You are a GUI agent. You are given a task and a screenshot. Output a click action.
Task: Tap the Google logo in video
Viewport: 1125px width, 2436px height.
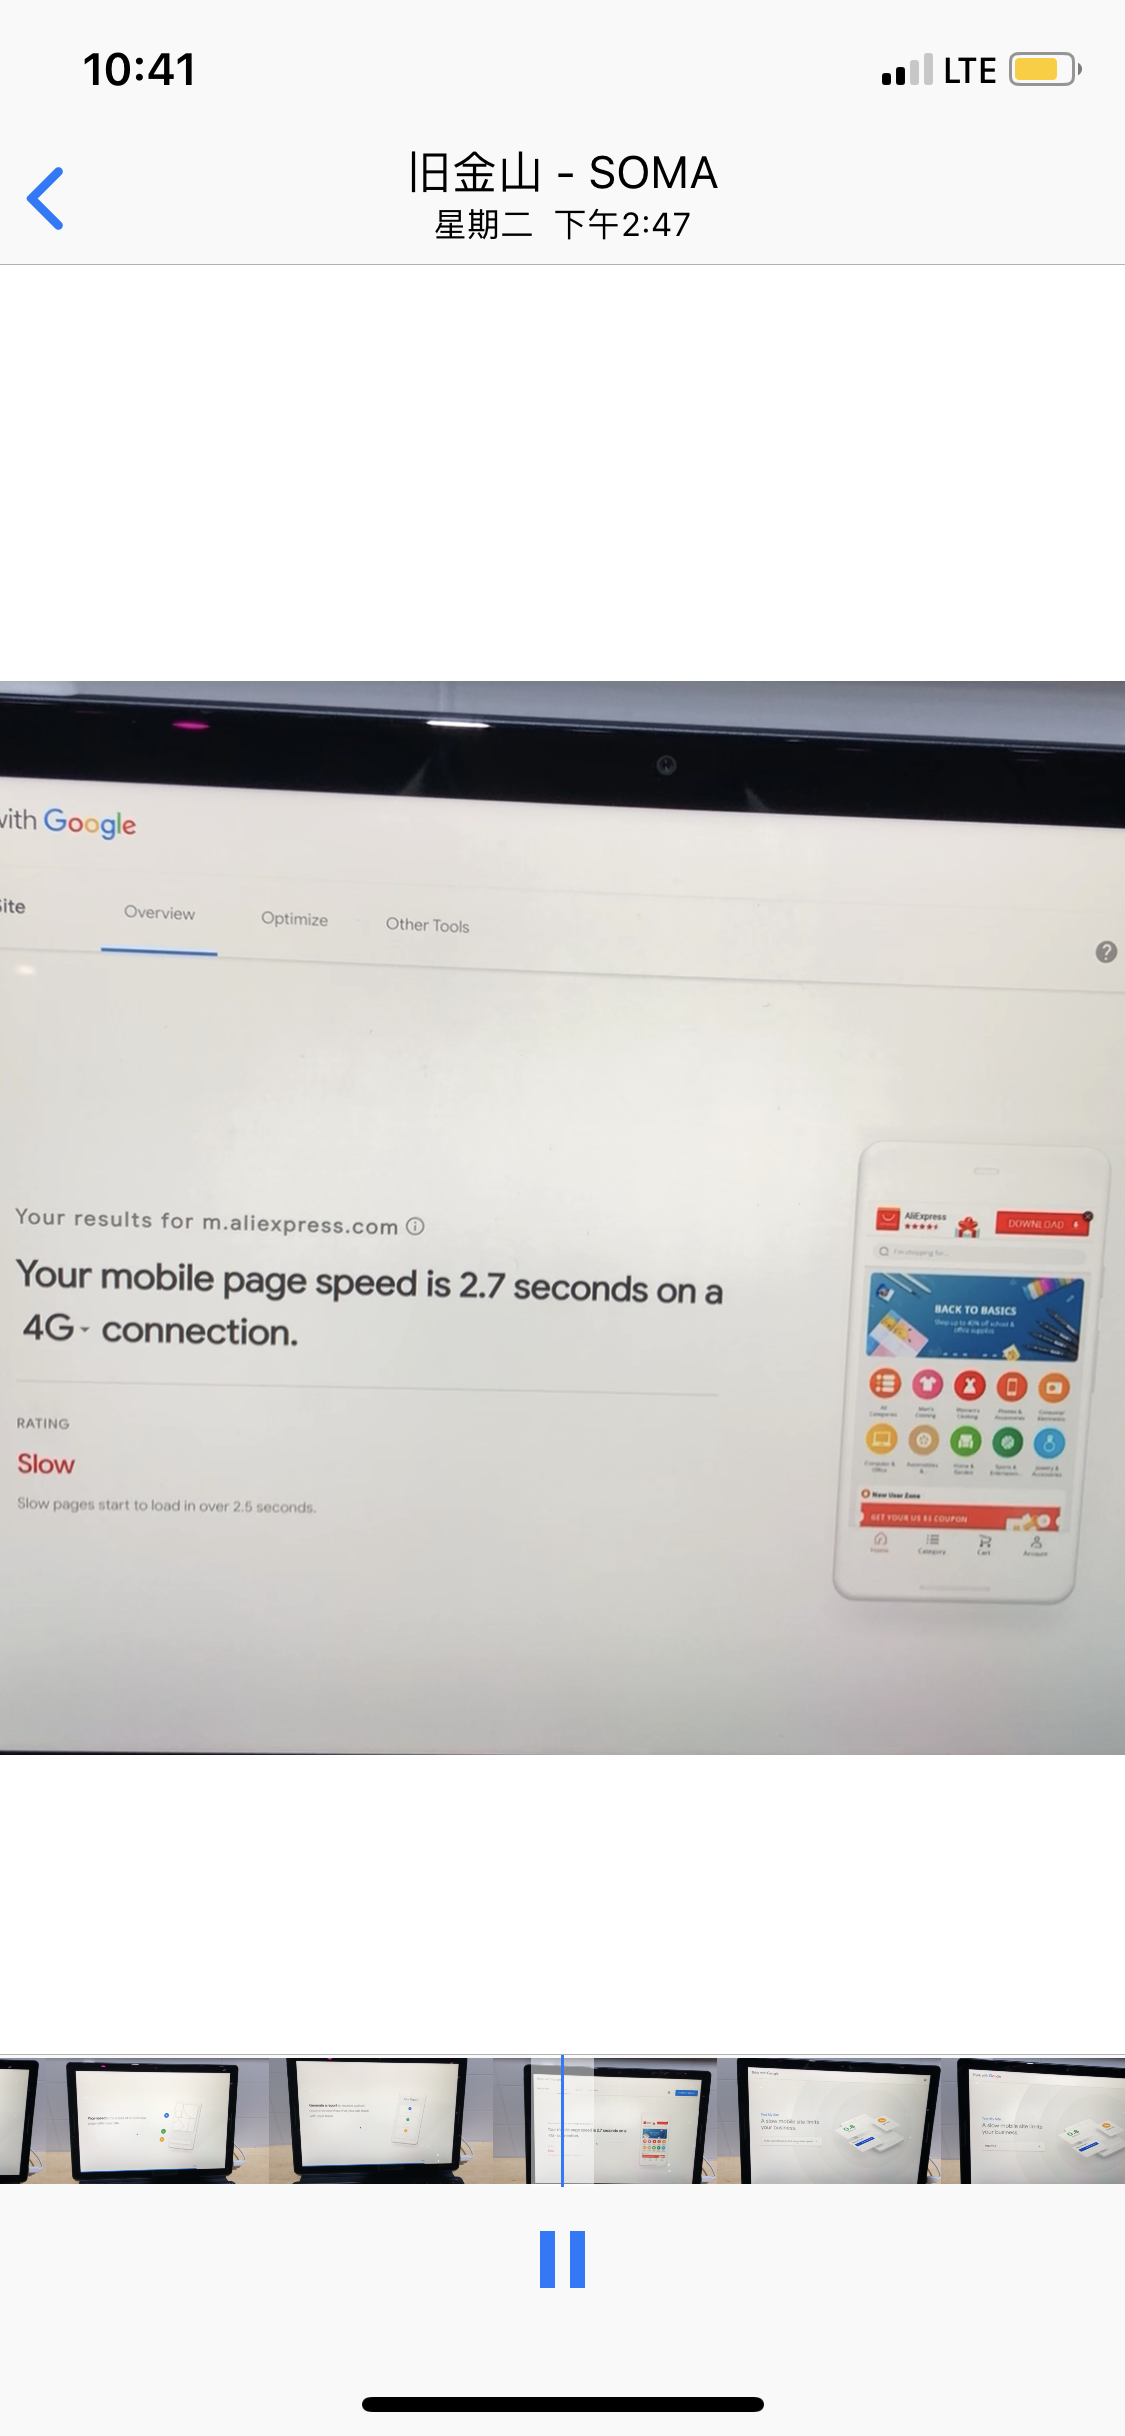[90, 823]
